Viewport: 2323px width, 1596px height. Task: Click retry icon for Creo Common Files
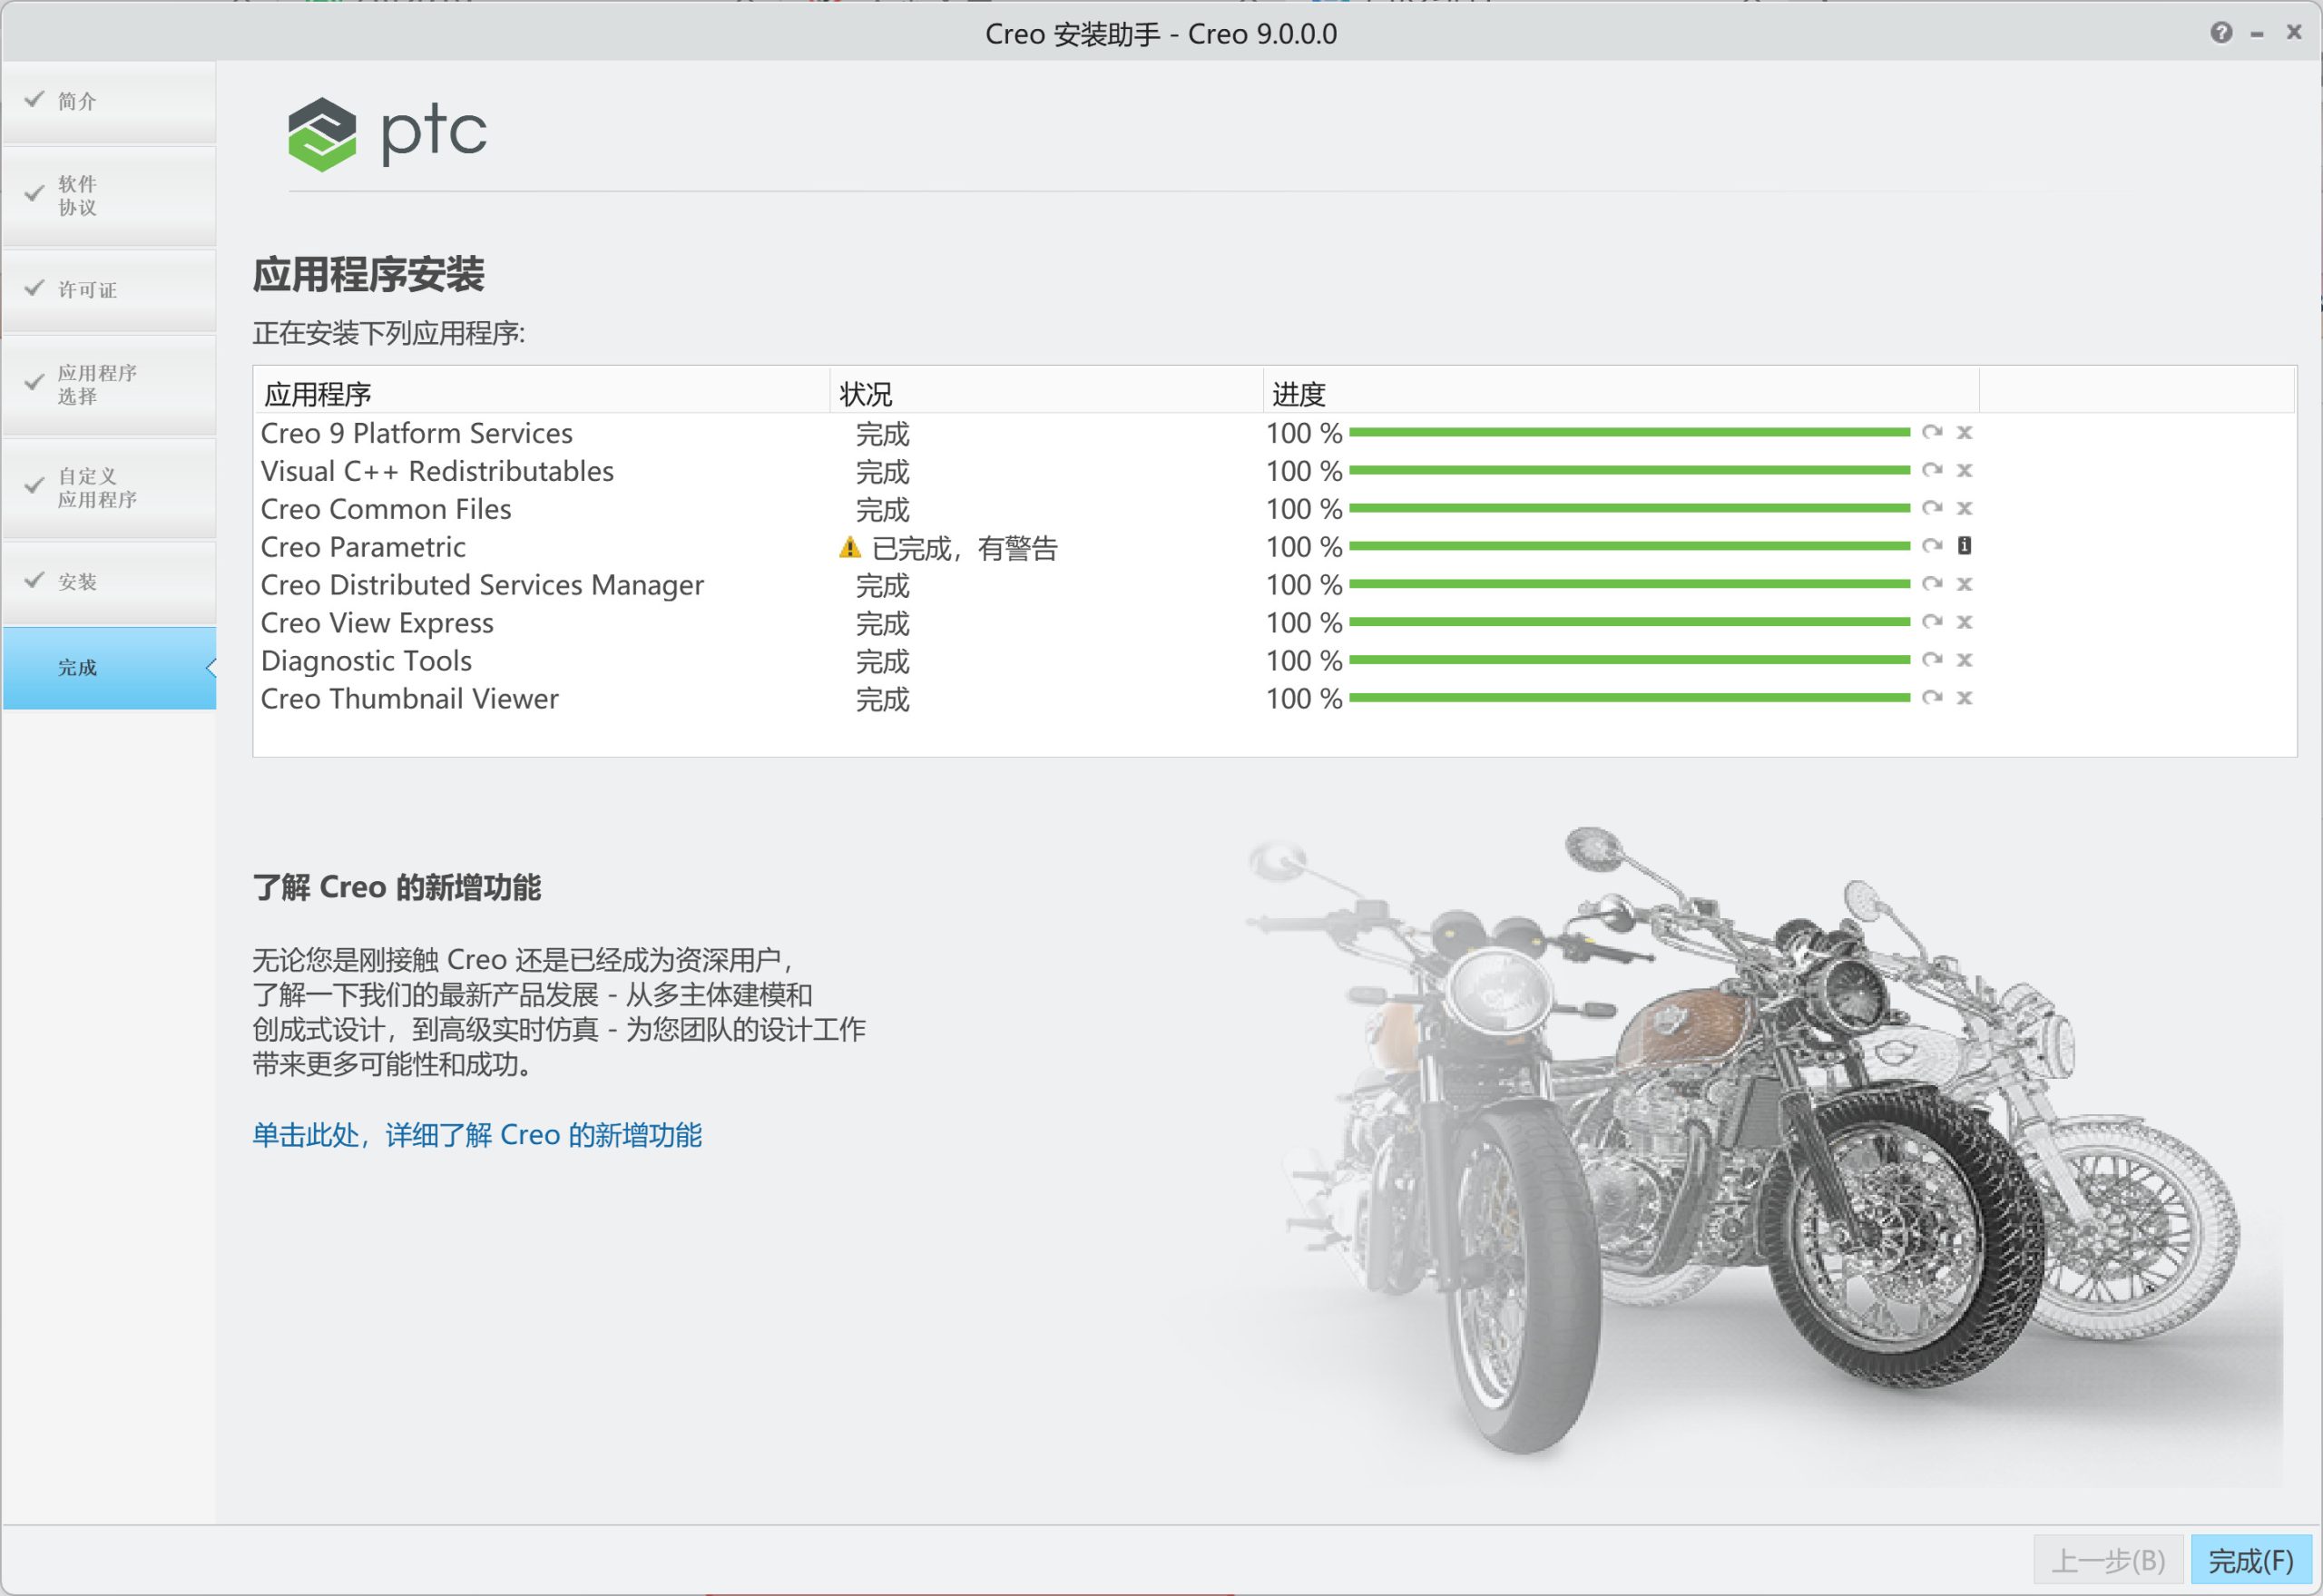pyautogui.click(x=1932, y=508)
